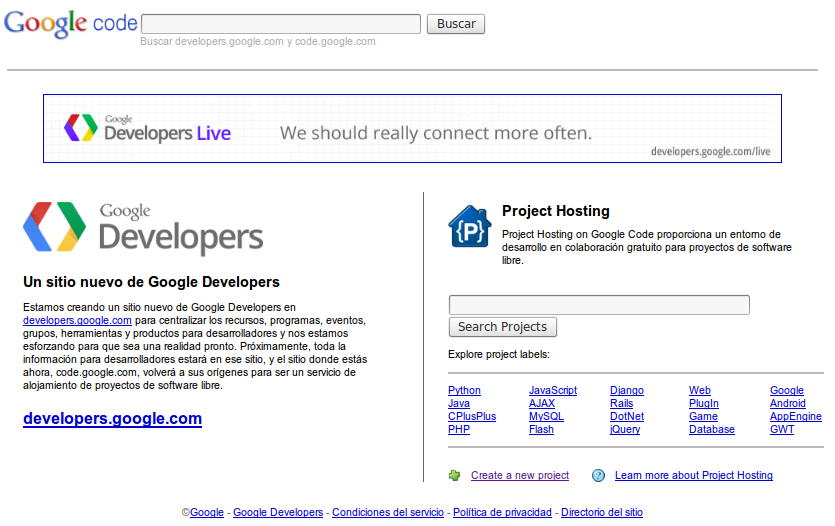Click the Search Projects button
This screenshot has width=835, height=526.
click(x=503, y=327)
